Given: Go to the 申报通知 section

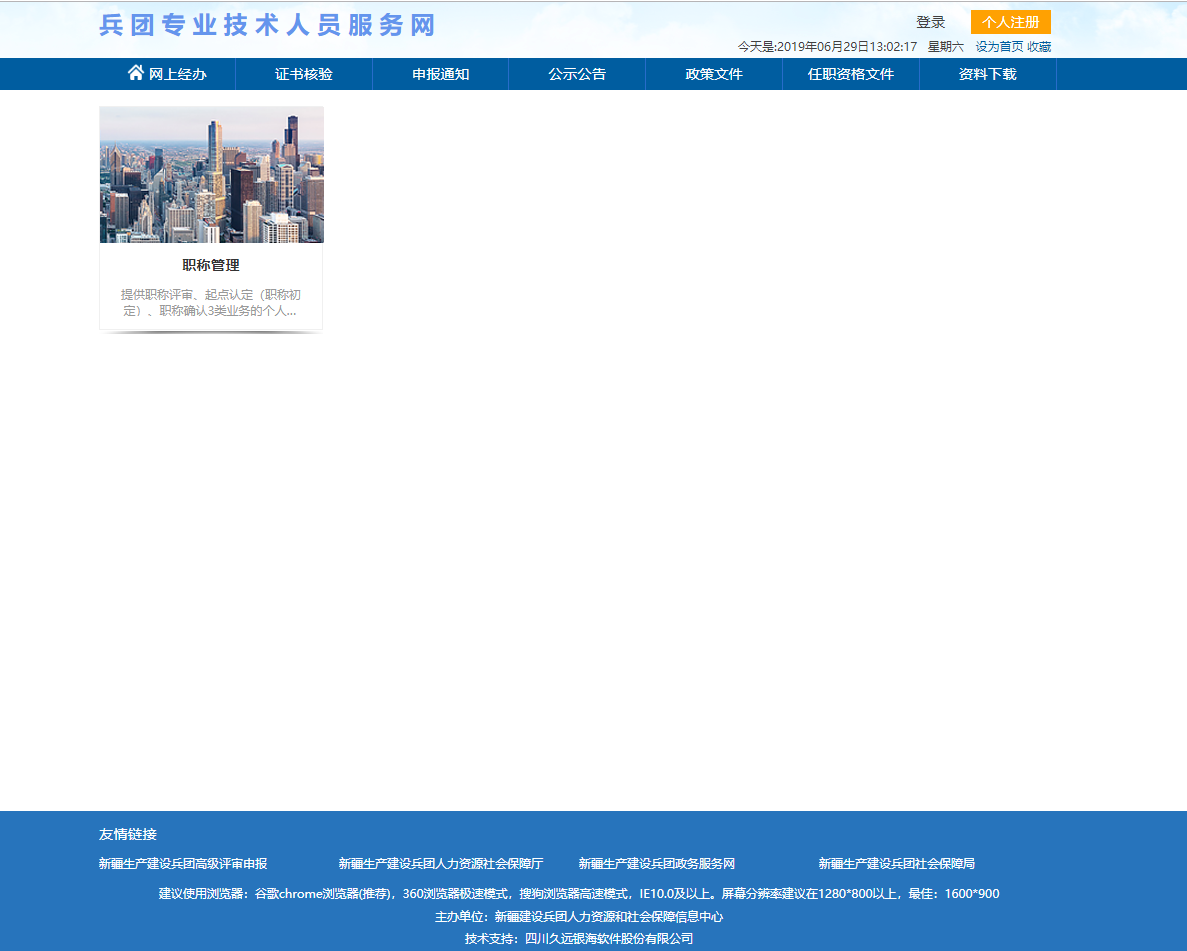Looking at the screenshot, I should [x=440, y=74].
